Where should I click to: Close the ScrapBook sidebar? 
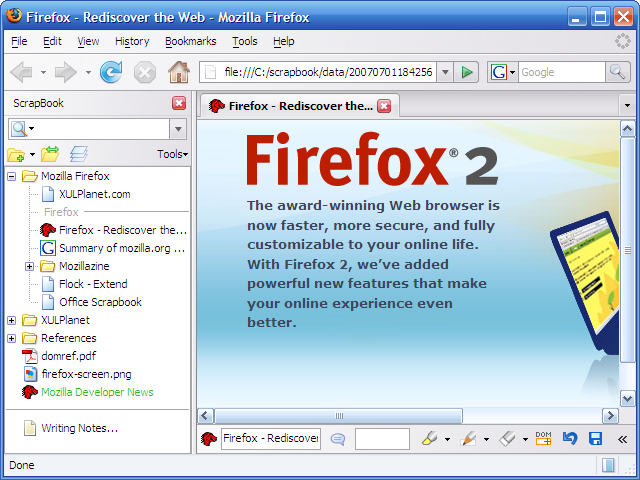(179, 103)
